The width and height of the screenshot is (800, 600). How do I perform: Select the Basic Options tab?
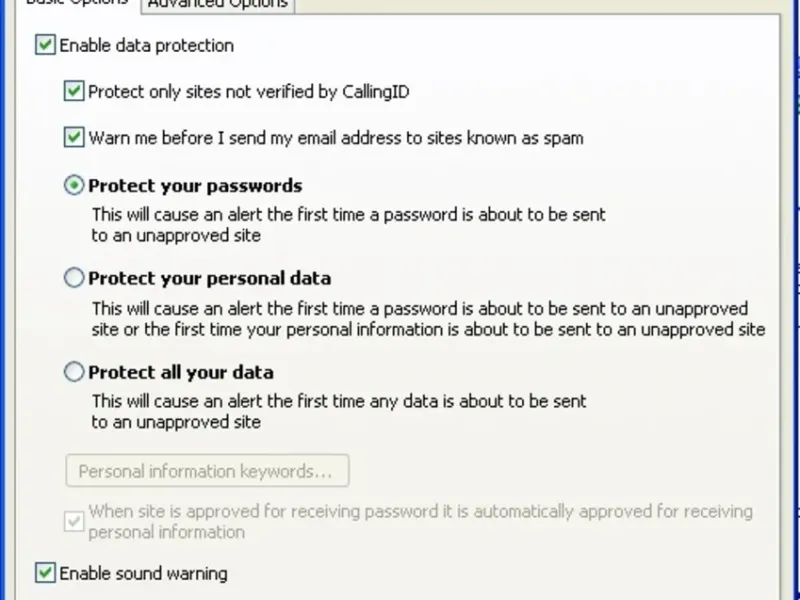[x=76, y=3]
